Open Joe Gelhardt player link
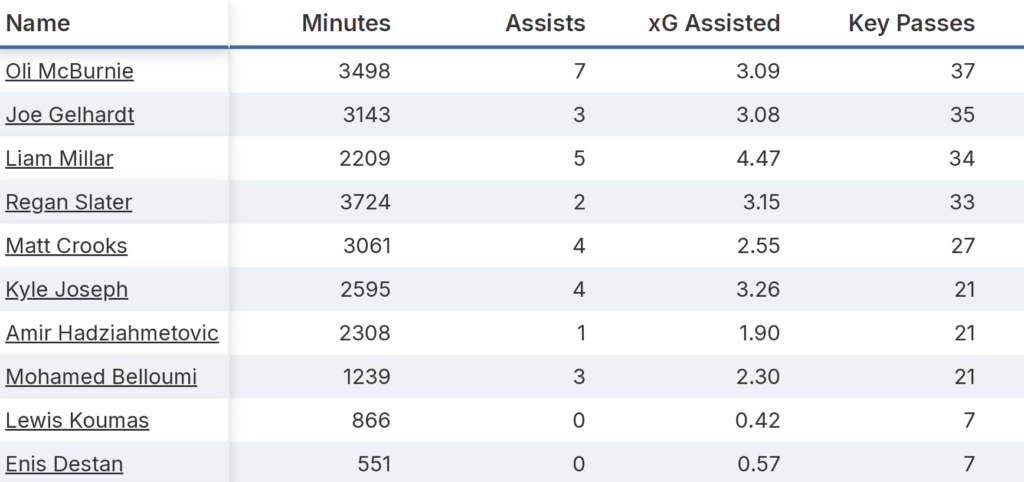Viewport: 1024px width, 482px height. (x=70, y=114)
